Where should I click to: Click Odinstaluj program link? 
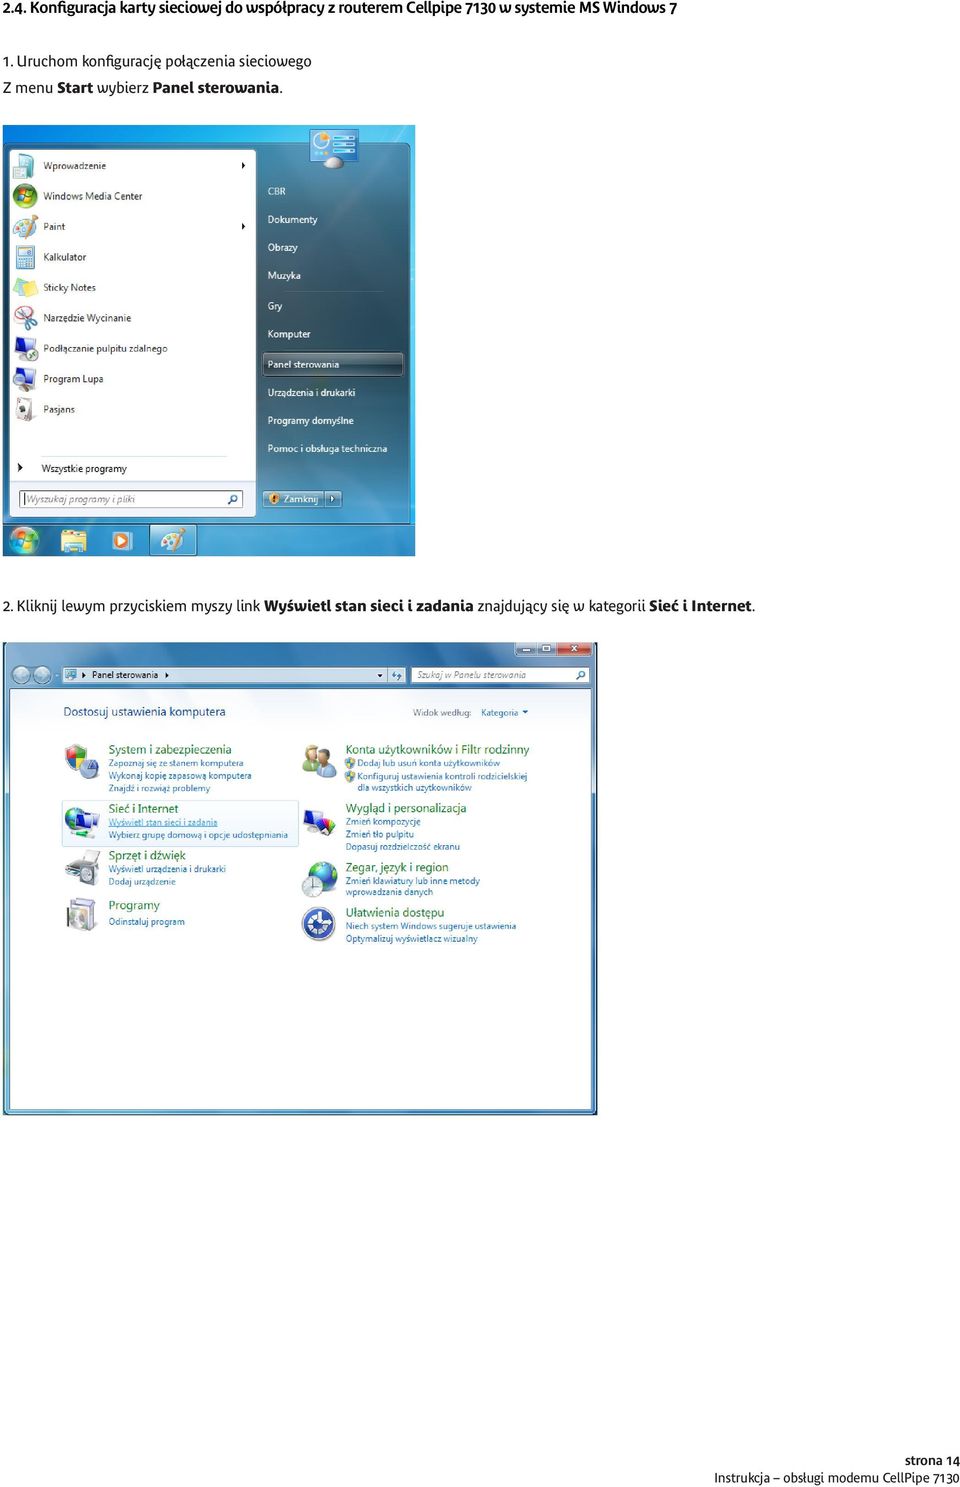(147, 922)
